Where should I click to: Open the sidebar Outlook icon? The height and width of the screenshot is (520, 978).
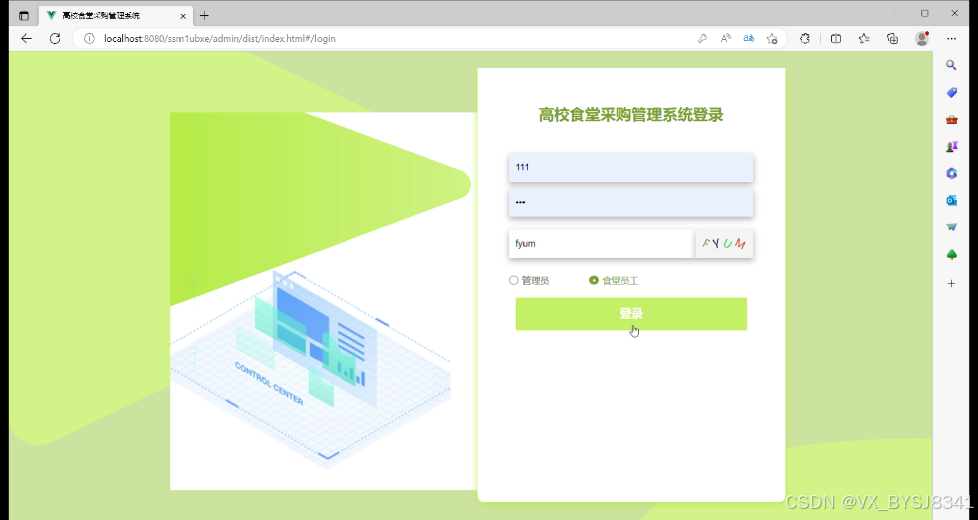coord(951,200)
